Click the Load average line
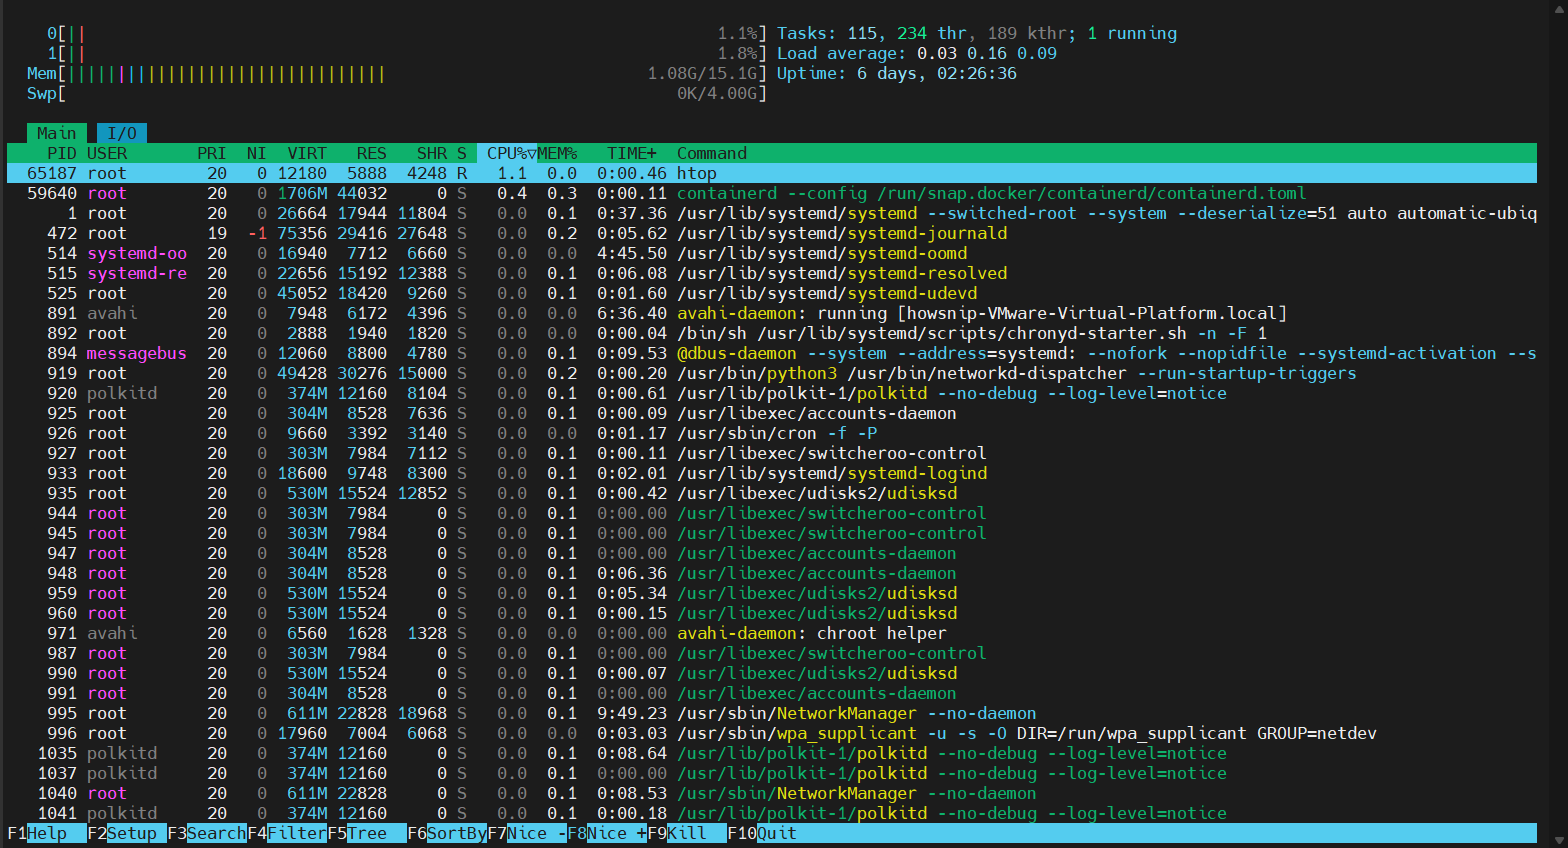Viewport: 1568px width, 848px height. point(917,53)
